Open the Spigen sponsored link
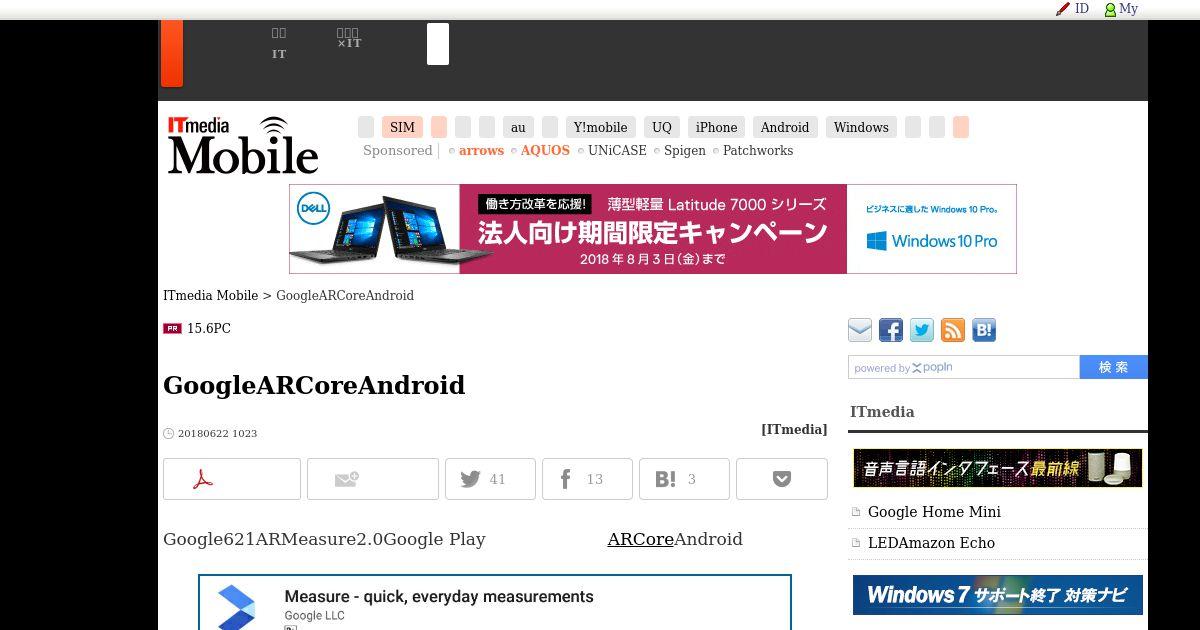Screen dimensions: 1200x630 coord(685,150)
